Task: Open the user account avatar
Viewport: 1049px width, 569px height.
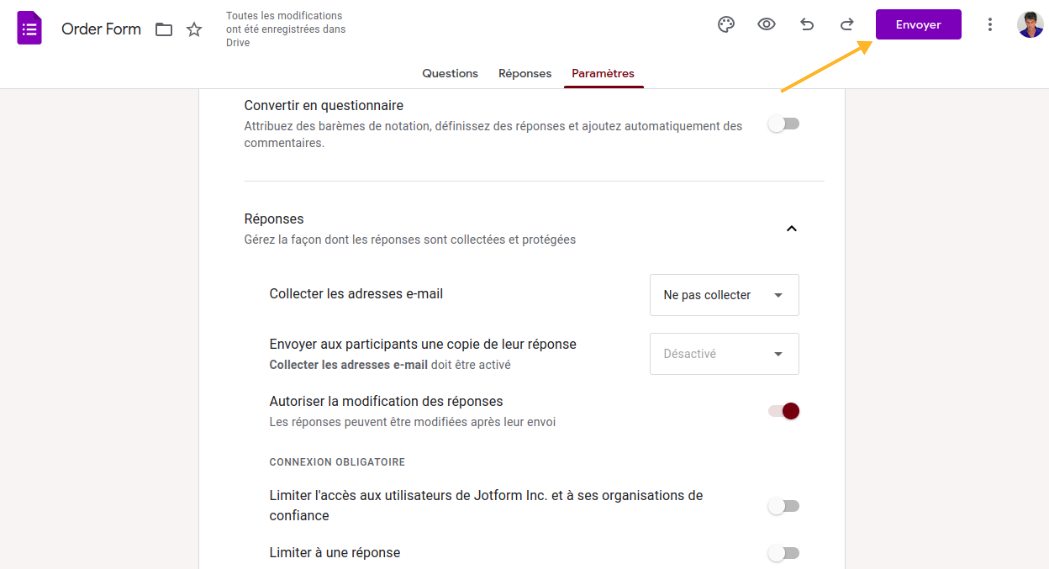Action: [1030, 25]
